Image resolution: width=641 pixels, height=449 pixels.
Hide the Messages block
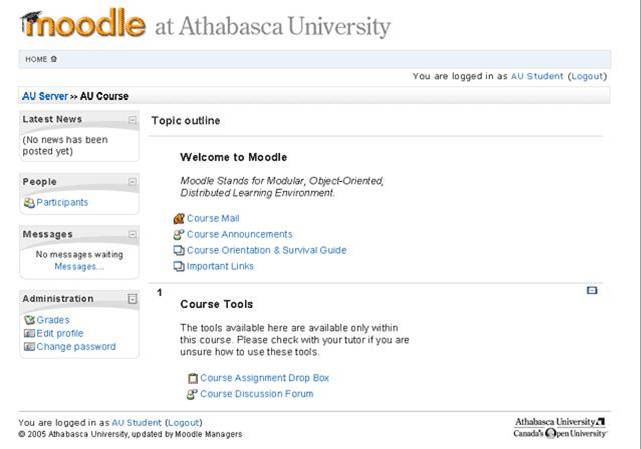pos(132,234)
